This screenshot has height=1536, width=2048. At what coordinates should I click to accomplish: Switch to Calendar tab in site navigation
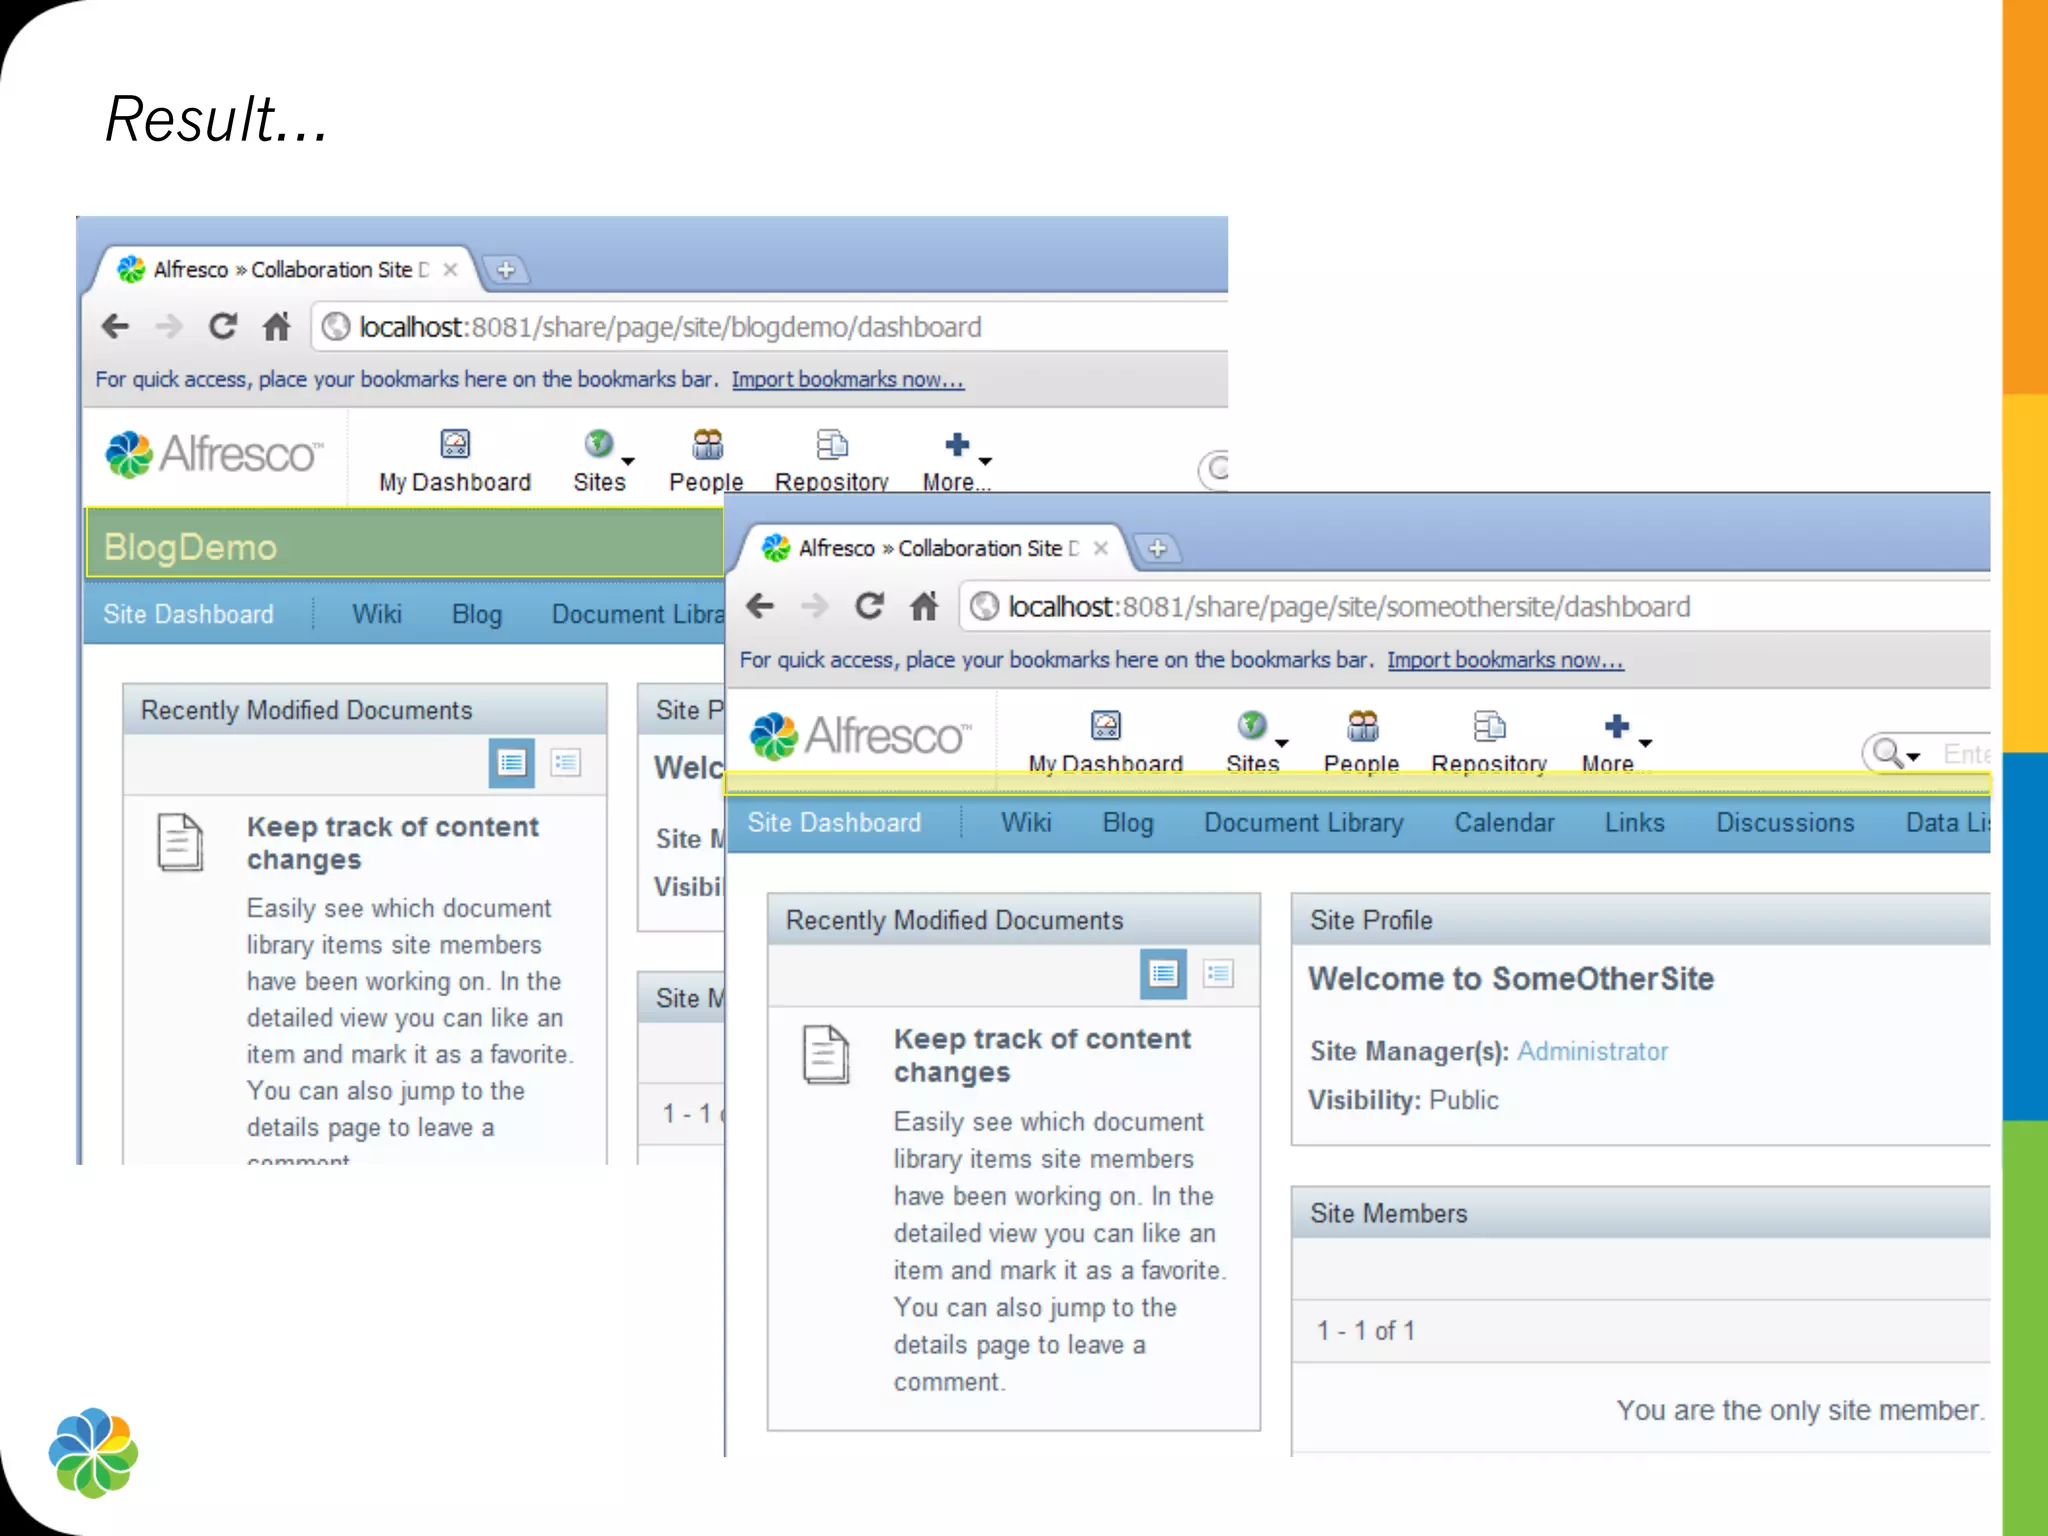click(1504, 823)
